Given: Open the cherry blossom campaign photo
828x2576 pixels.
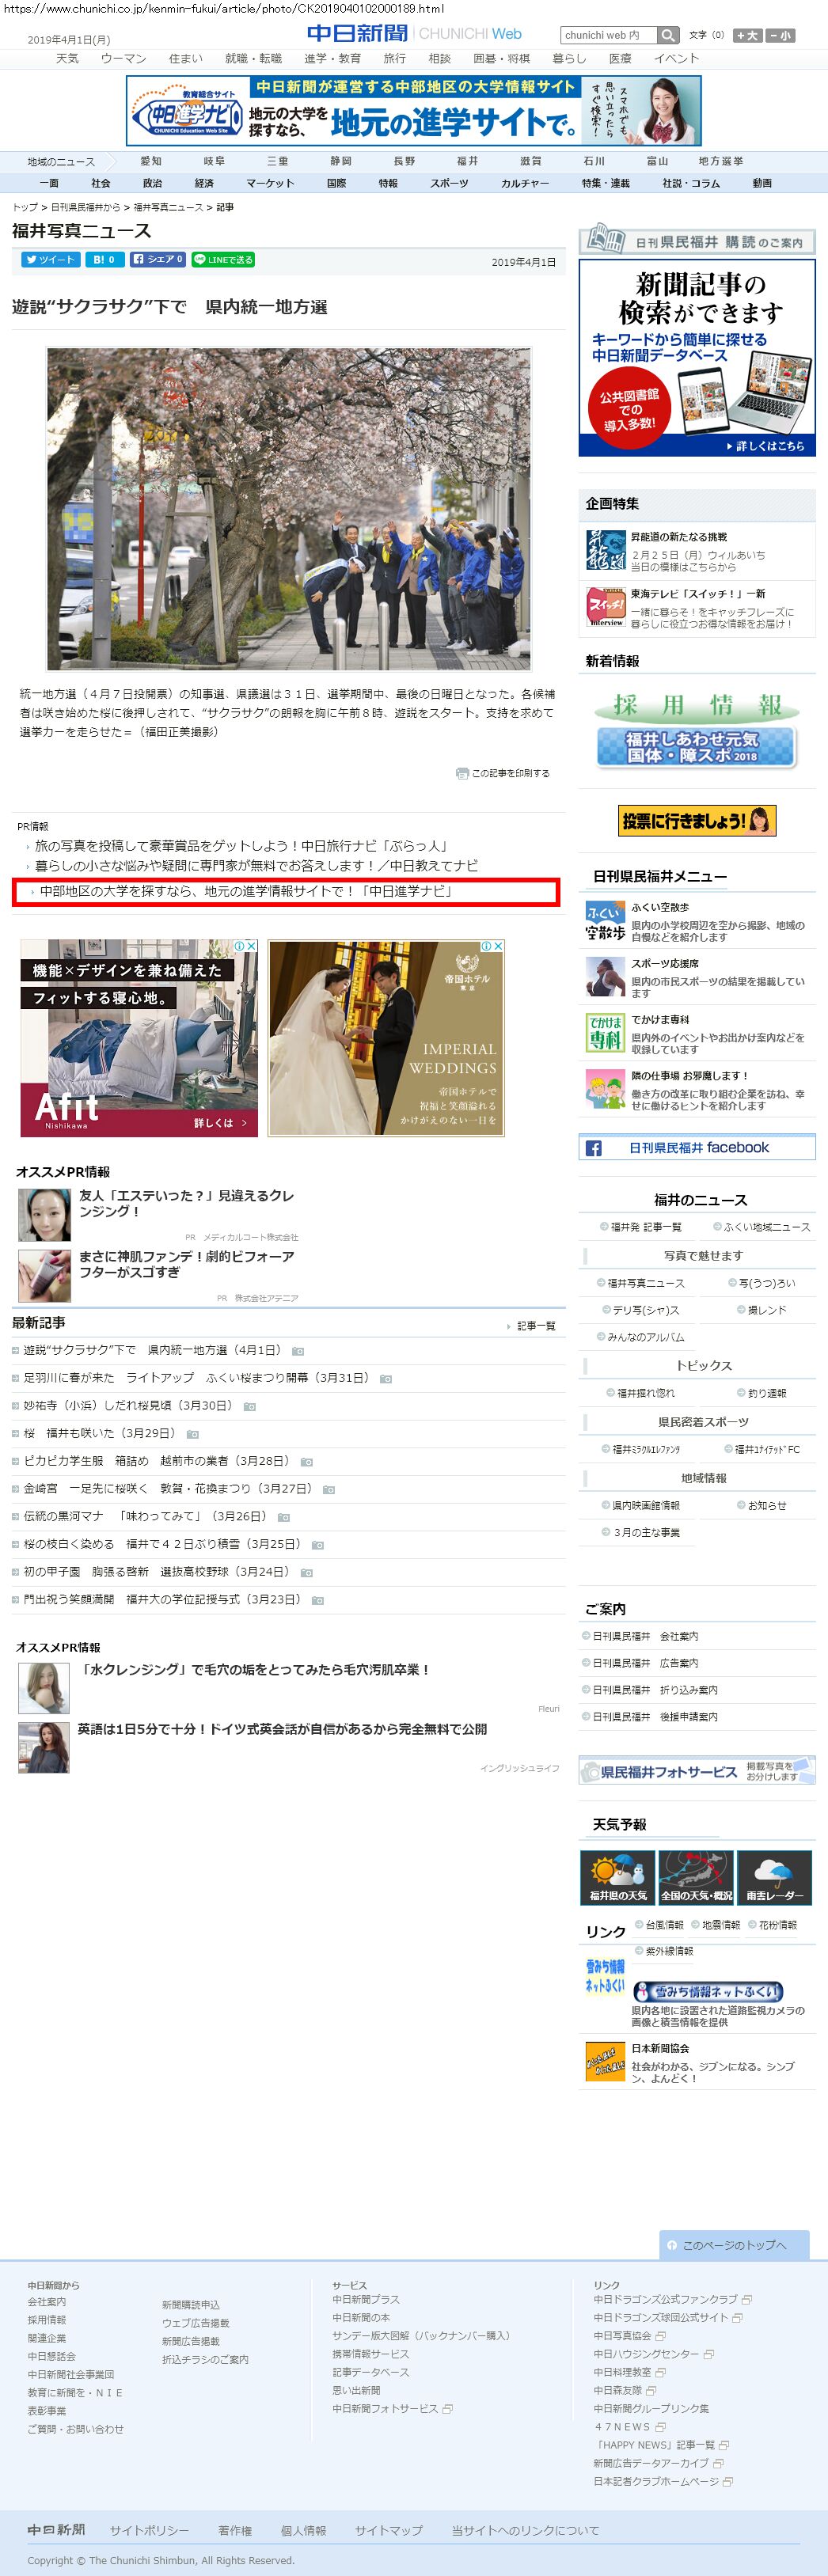Looking at the screenshot, I should pyautogui.click(x=289, y=508).
